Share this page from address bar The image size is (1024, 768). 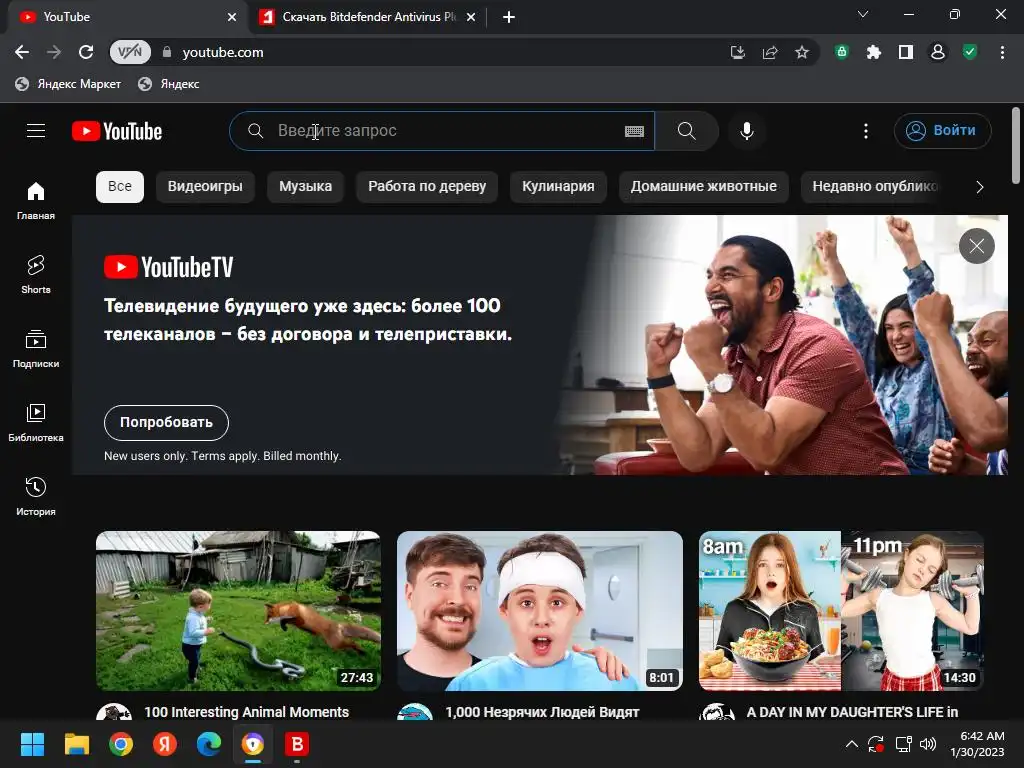click(x=770, y=52)
